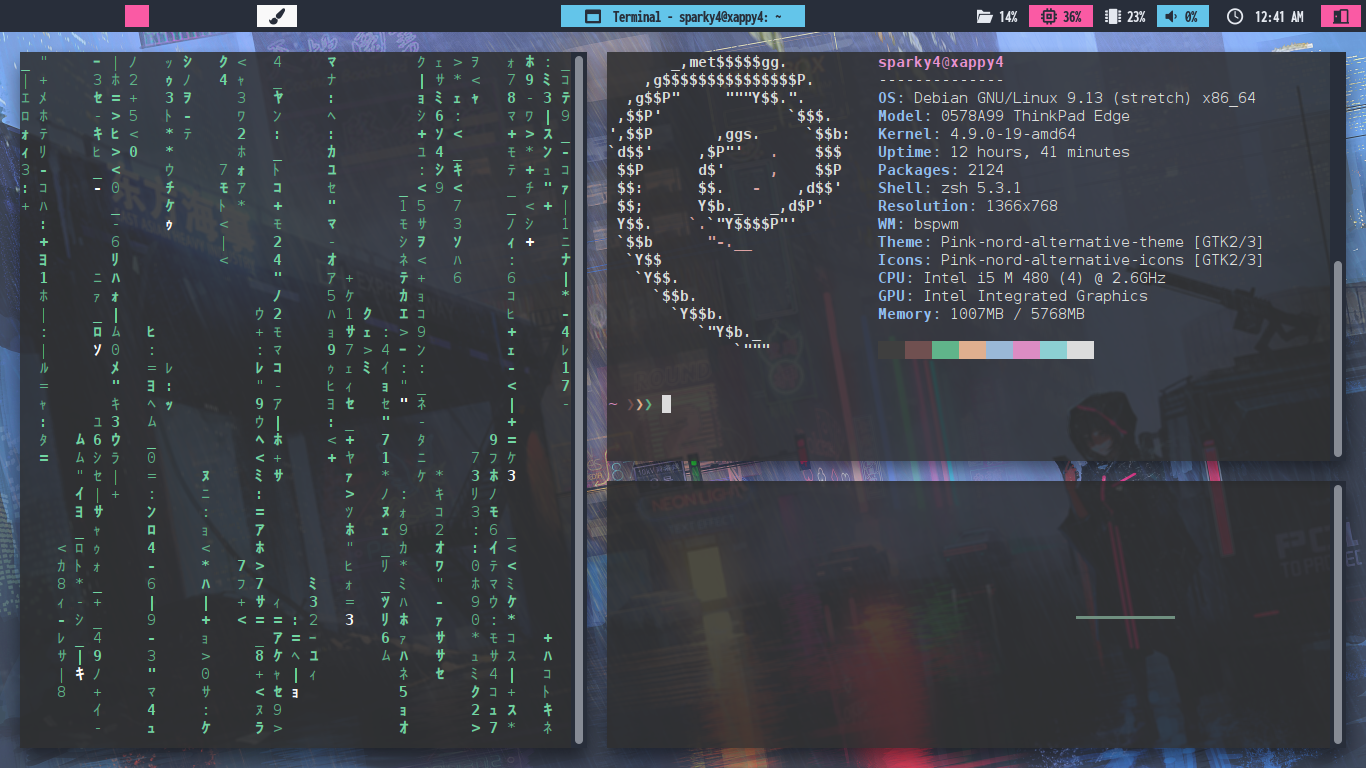Screen dimensions: 1366x768
Task: Click the pink color block in neofetch palette
Action: (x=1026, y=350)
